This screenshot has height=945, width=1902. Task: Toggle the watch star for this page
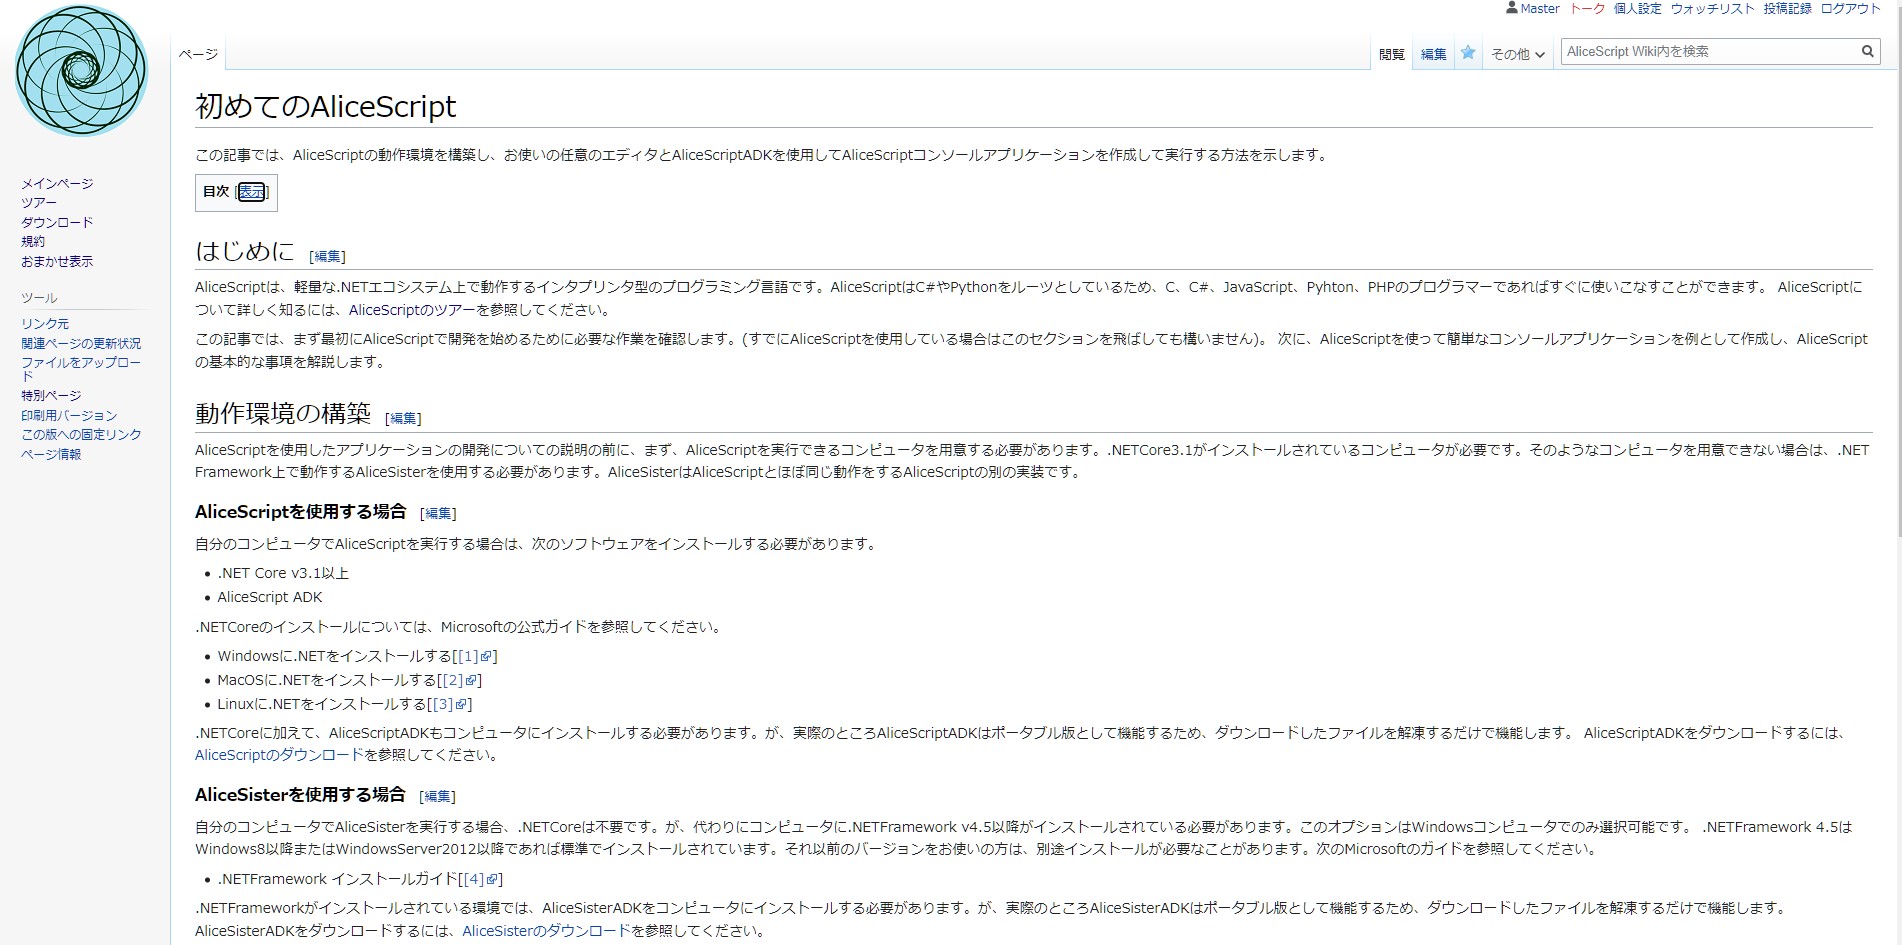[1466, 51]
